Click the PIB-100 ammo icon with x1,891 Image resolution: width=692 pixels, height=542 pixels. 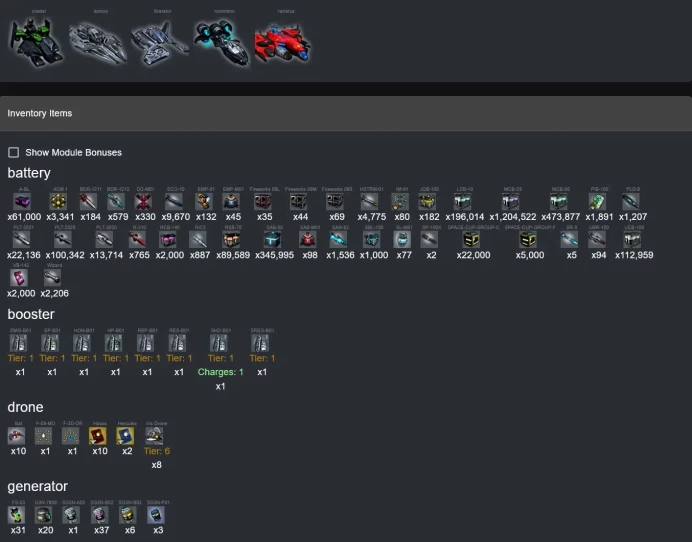[x=597, y=202]
